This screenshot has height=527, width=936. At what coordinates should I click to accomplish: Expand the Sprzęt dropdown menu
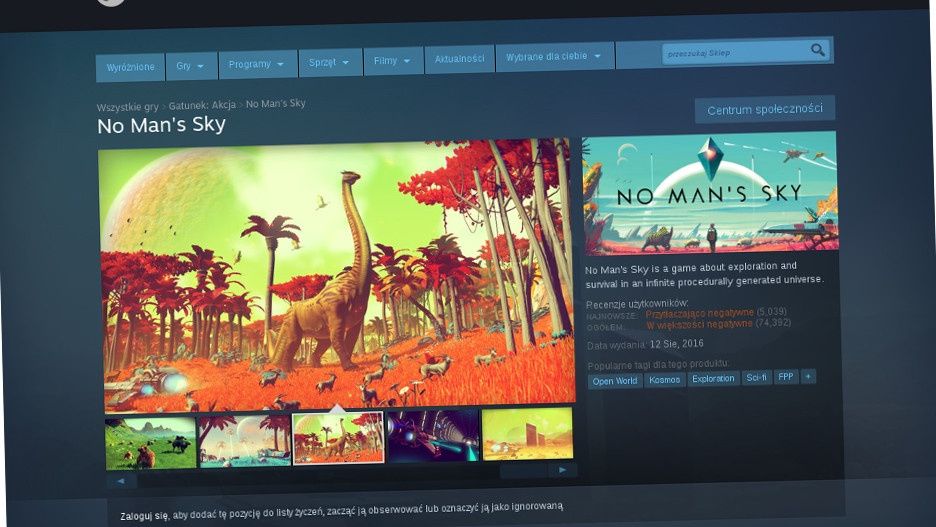click(329, 62)
